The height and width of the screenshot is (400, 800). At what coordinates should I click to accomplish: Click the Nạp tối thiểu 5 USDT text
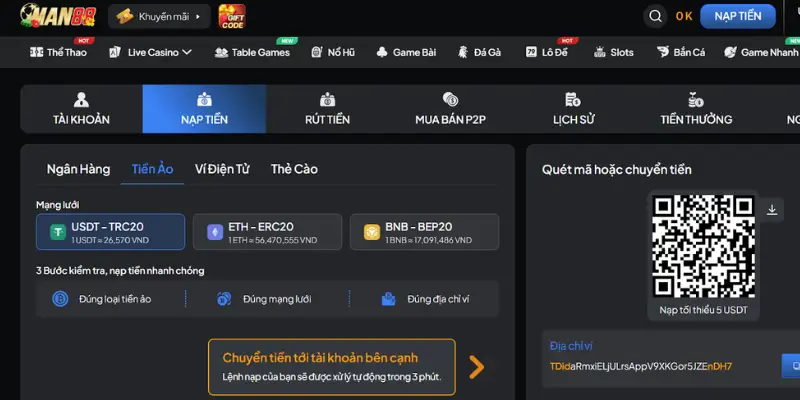pos(703,310)
